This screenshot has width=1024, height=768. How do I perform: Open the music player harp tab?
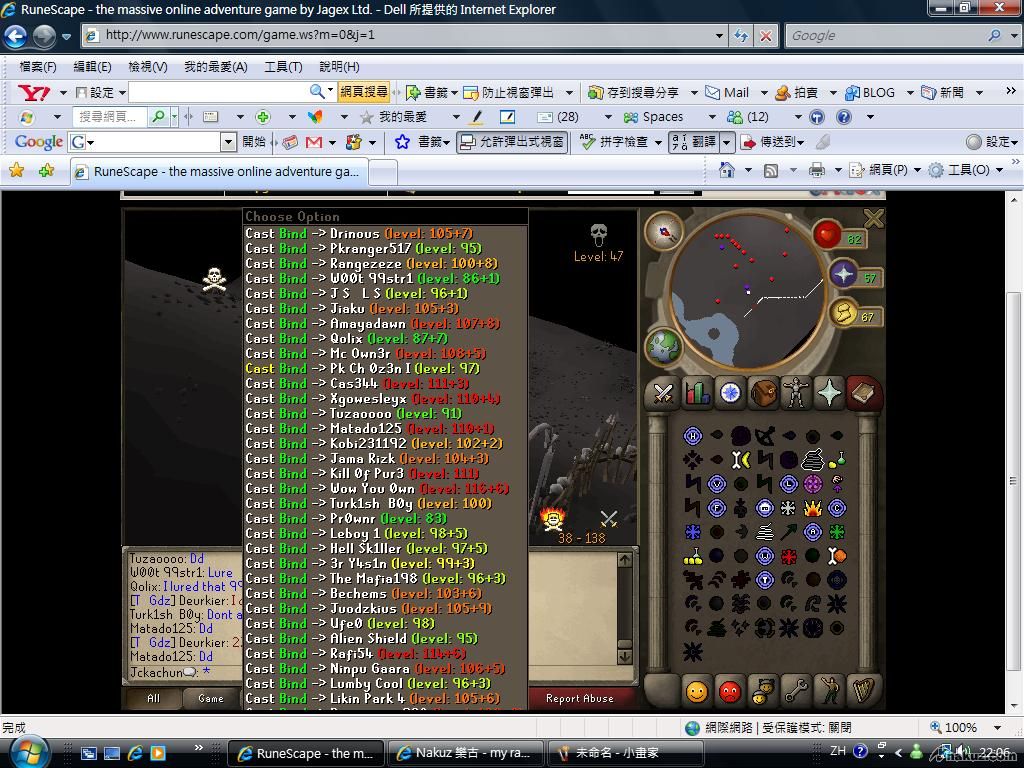(x=863, y=691)
